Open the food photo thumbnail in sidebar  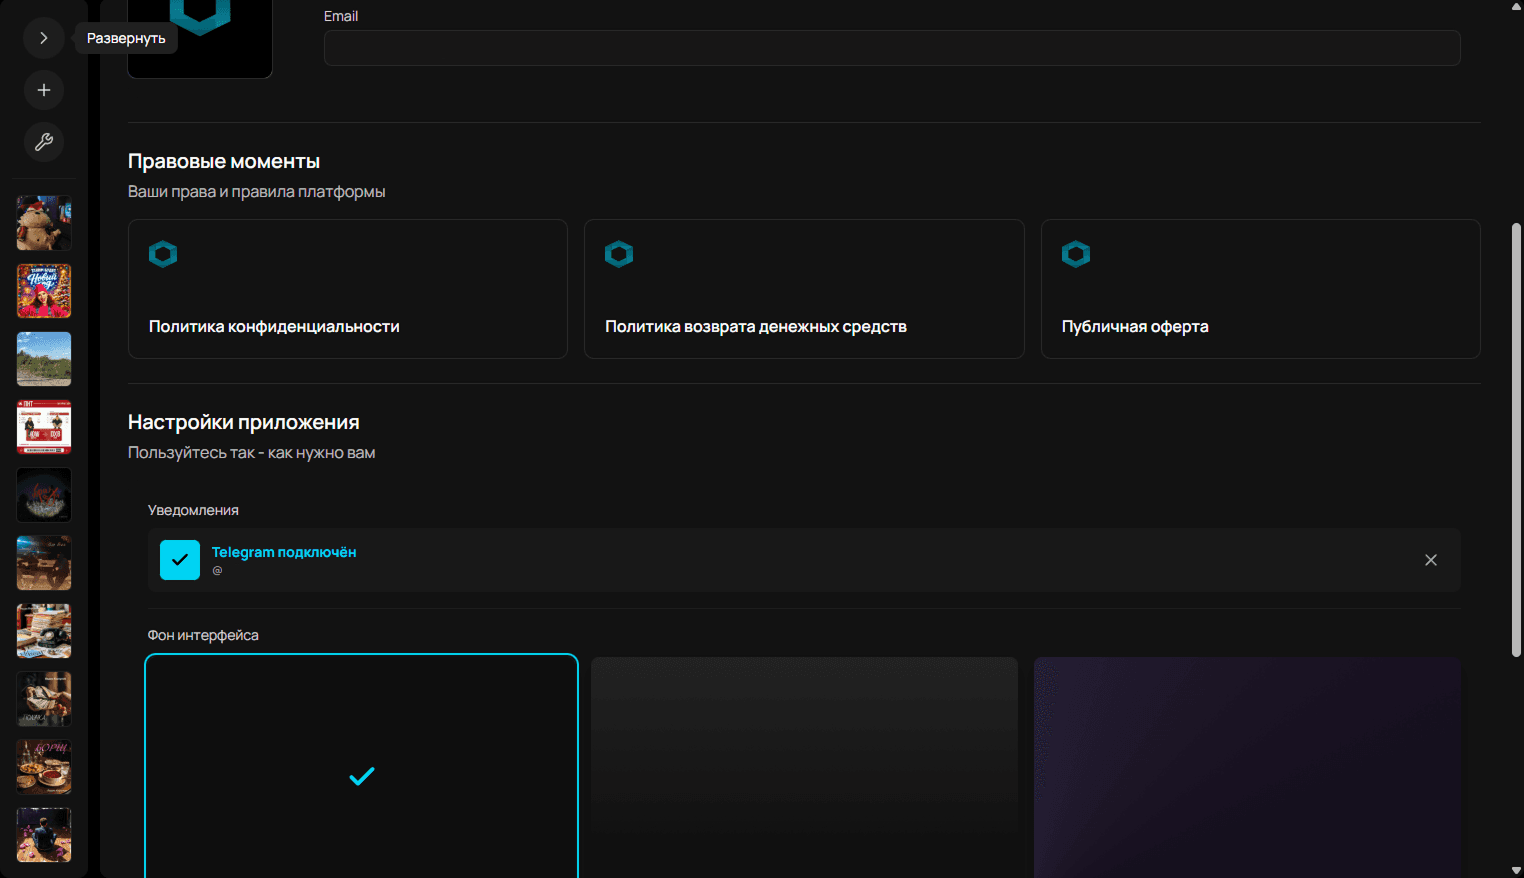coord(43,767)
